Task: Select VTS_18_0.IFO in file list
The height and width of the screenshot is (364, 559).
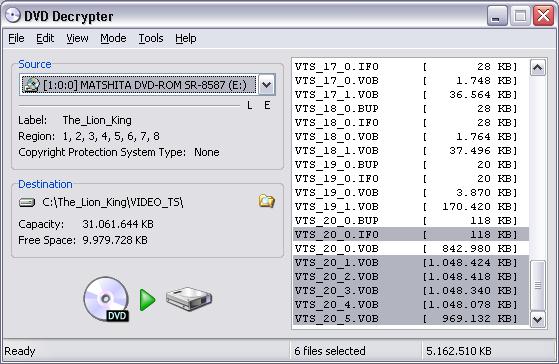Action: click(411, 123)
